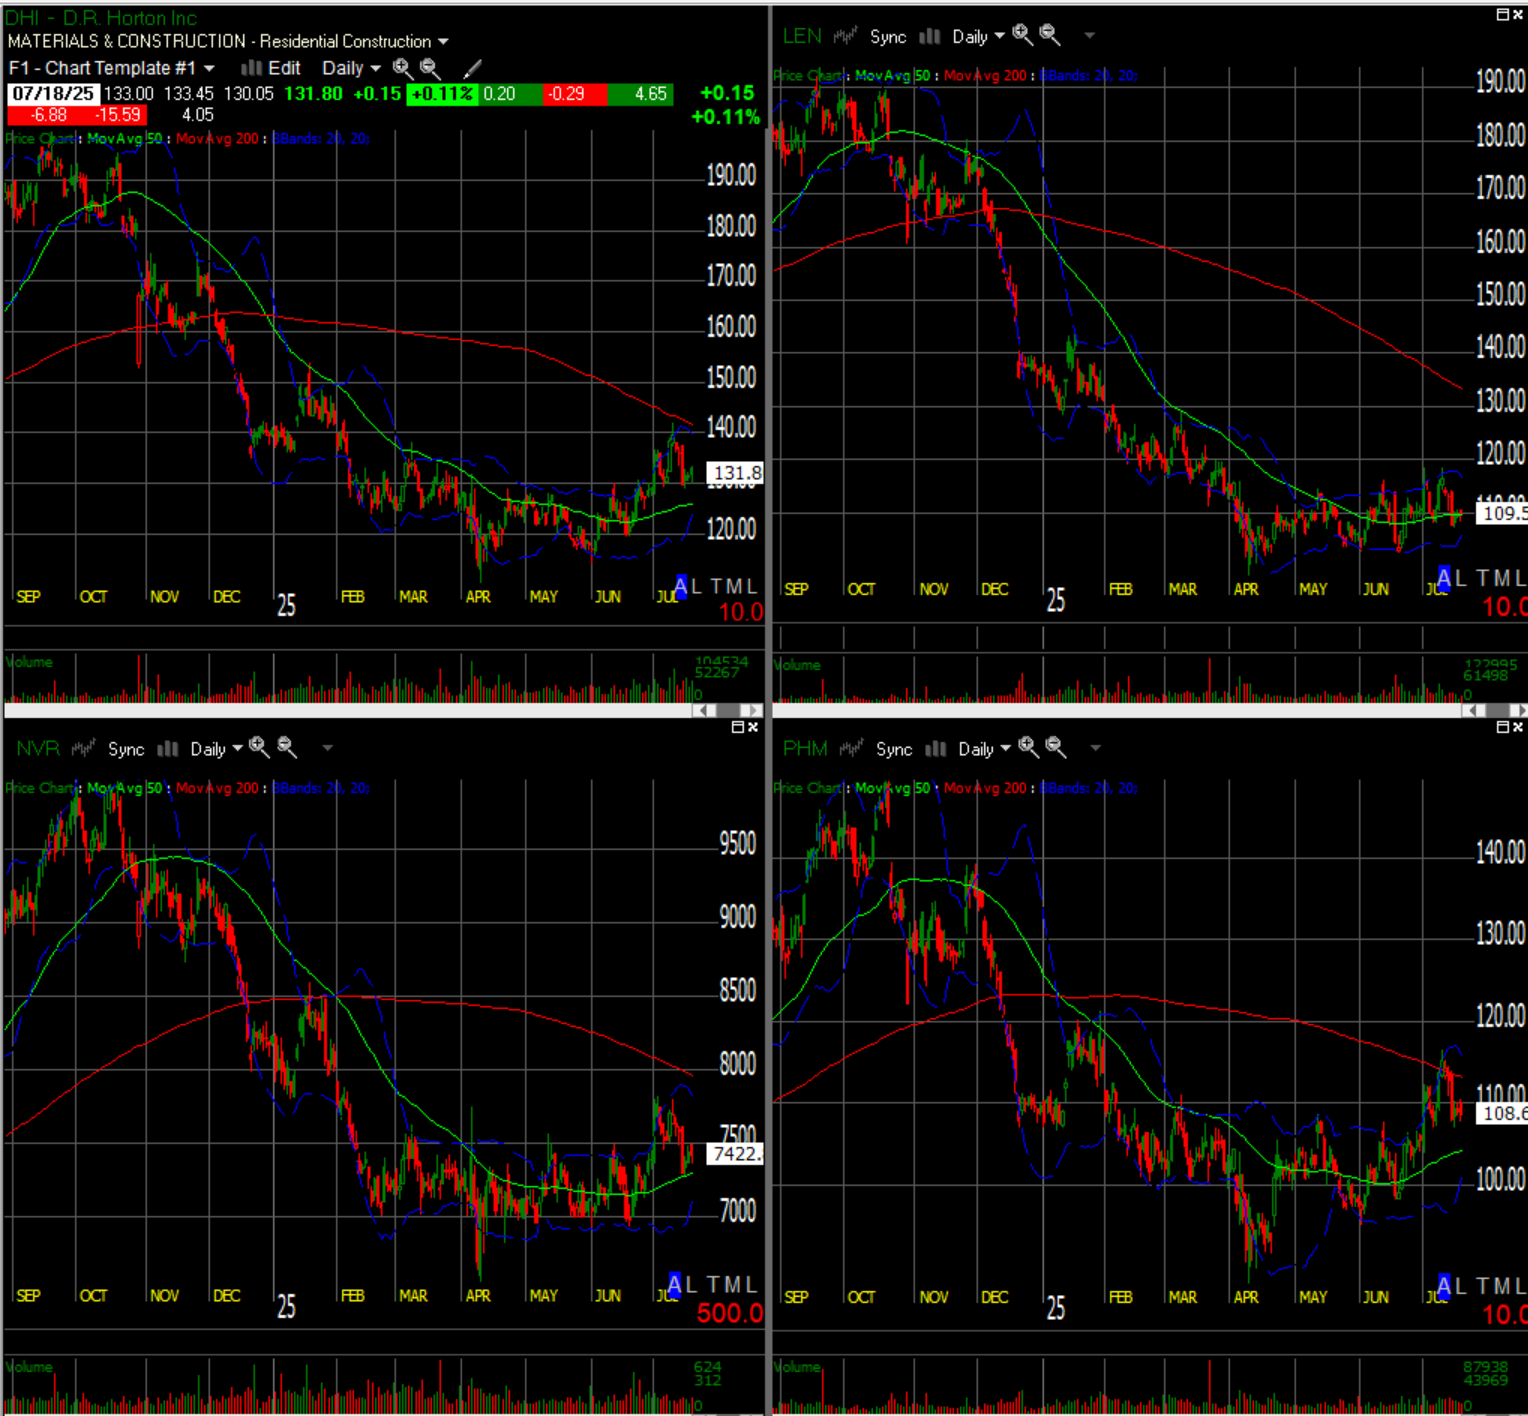This screenshot has height=1416, width=1528.
Task: Click the bar chart icon beside Edit
Action: click(x=251, y=68)
